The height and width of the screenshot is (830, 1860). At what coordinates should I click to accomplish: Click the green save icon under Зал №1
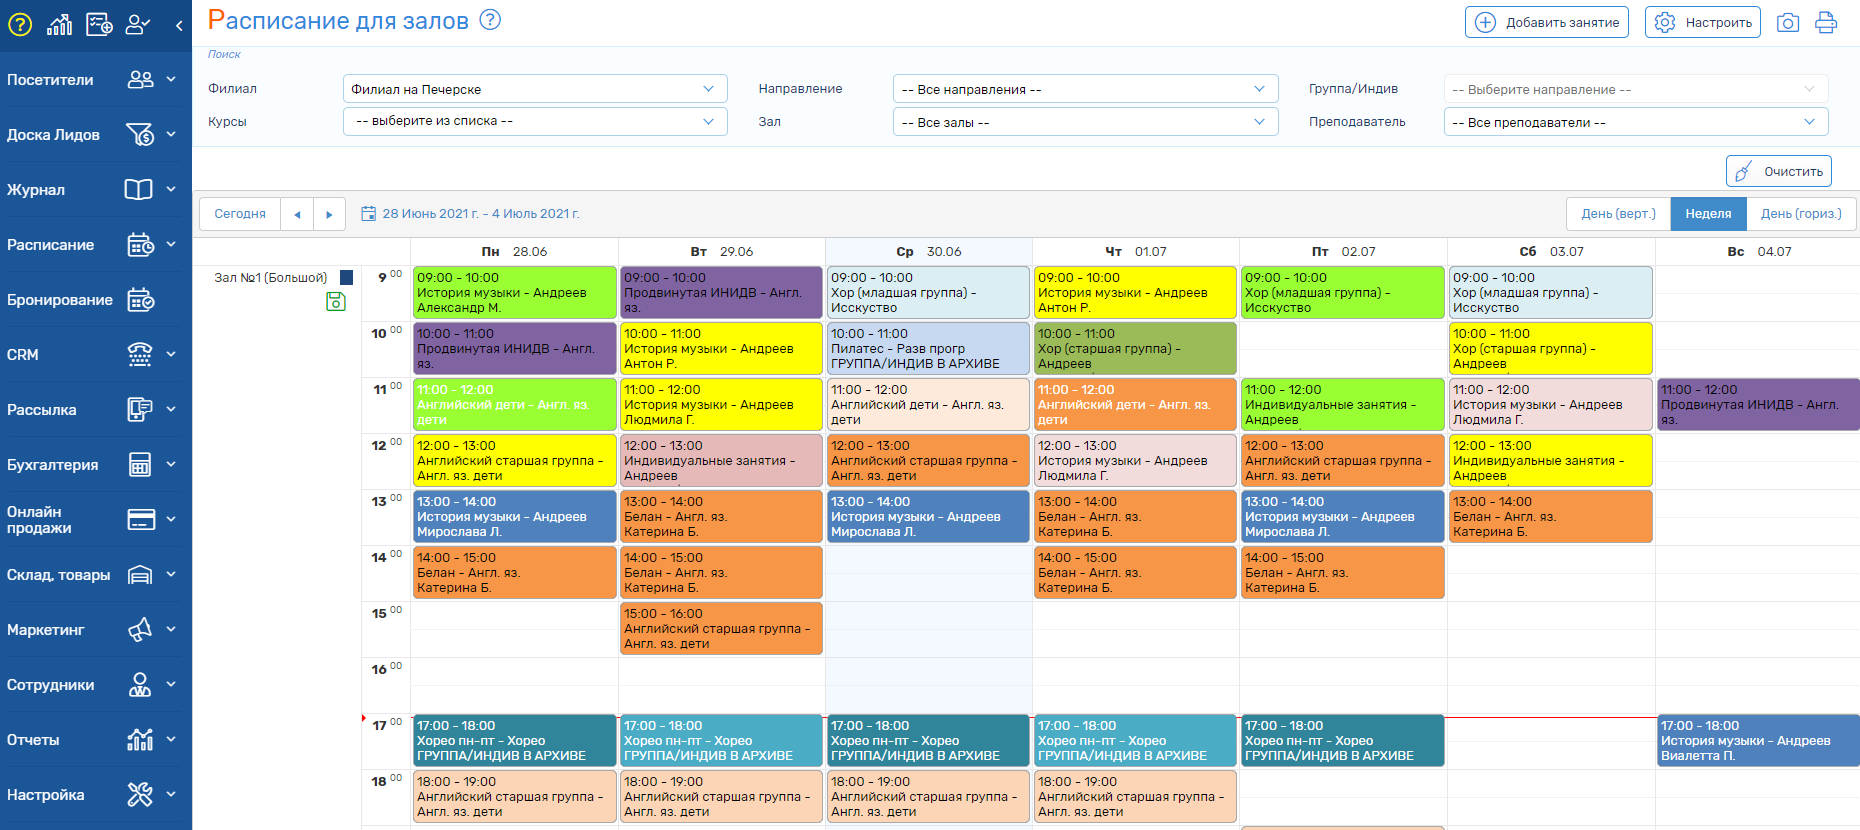(336, 301)
